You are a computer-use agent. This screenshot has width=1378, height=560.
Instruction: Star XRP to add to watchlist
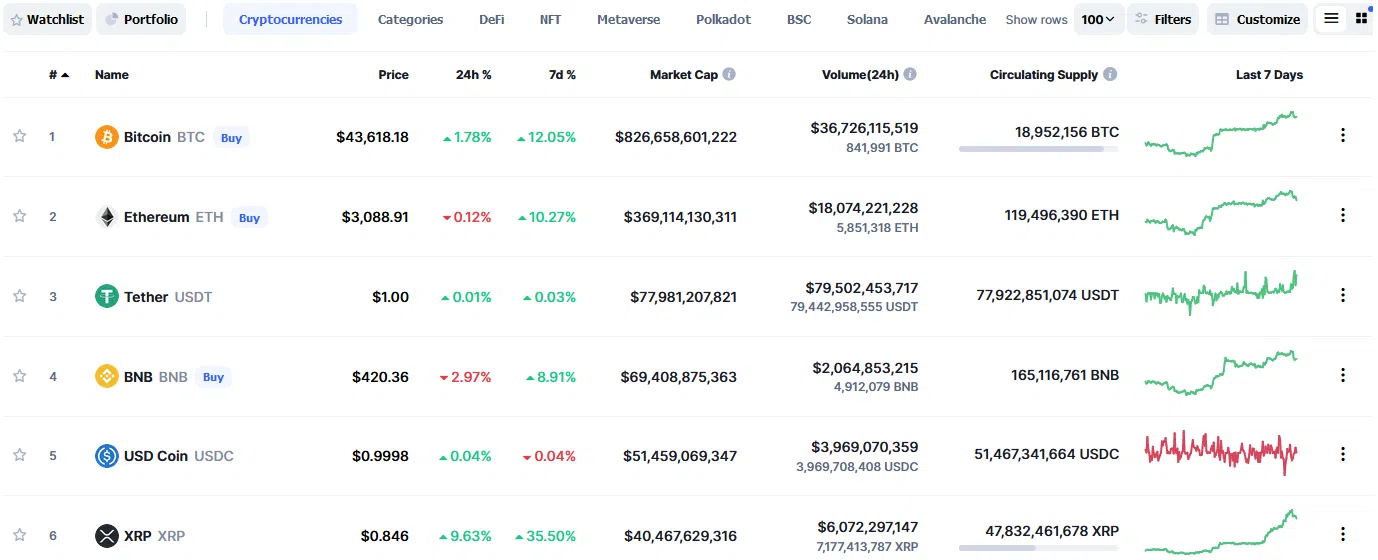point(19,535)
